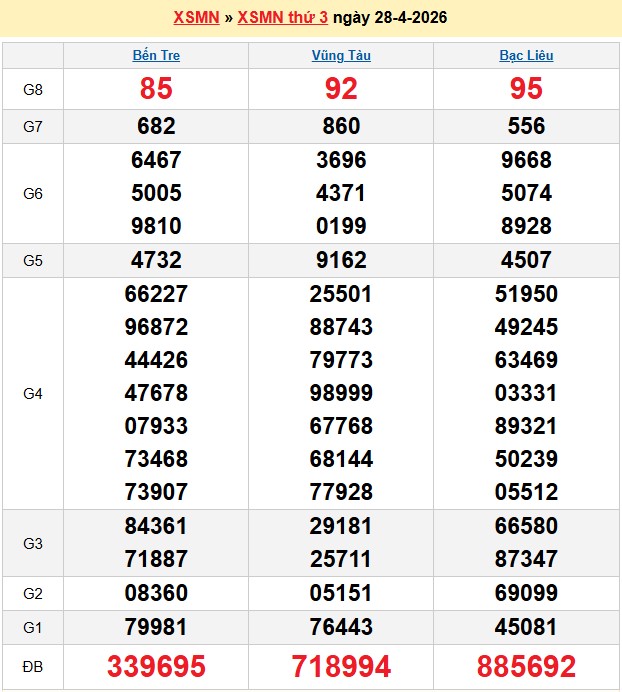Click G4 number 07933
Viewport: 622px width, 692px height.
(x=156, y=426)
